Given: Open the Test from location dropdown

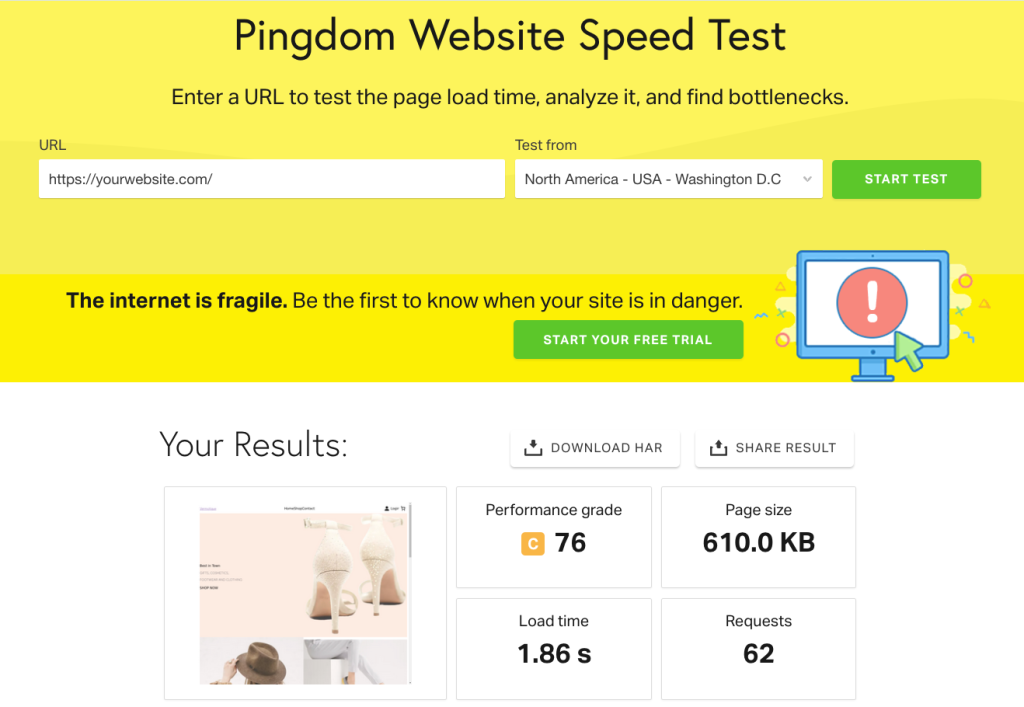Looking at the screenshot, I should click(668, 179).
